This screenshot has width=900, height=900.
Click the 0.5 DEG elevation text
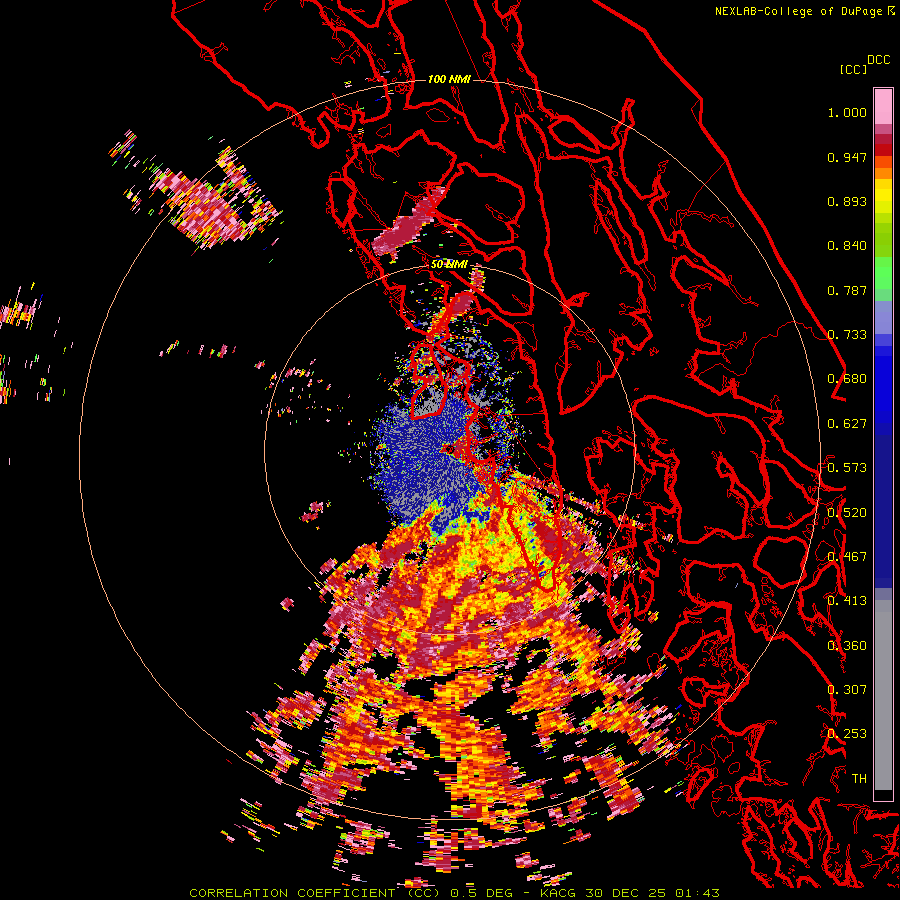pos(481,893)
